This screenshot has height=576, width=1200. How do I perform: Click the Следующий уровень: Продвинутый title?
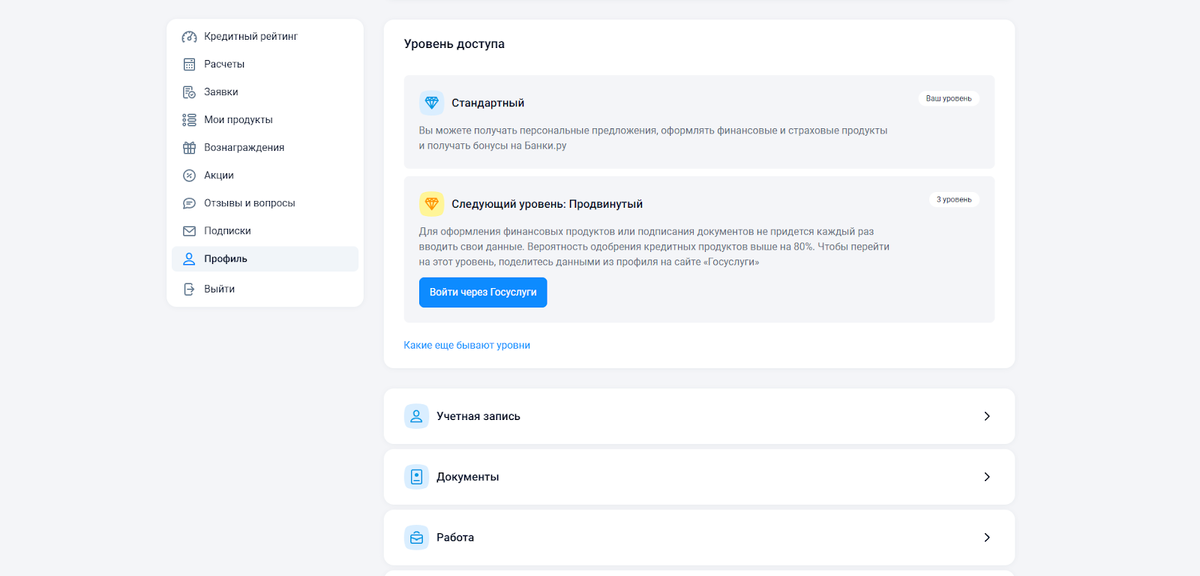[547, 204]
